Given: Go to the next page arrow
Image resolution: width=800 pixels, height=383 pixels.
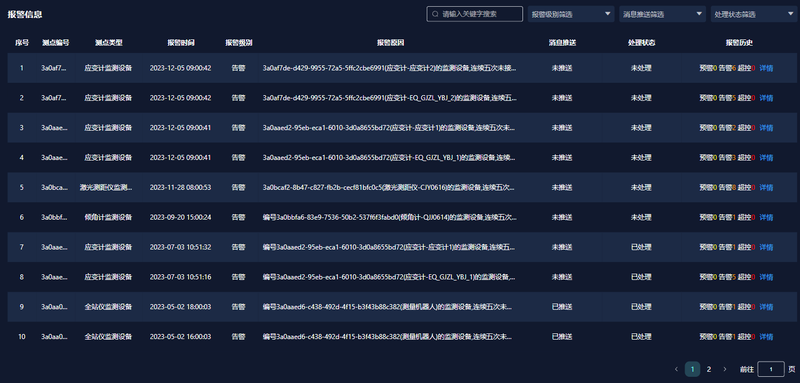Looking at the screenshot, I should [724, 369].
